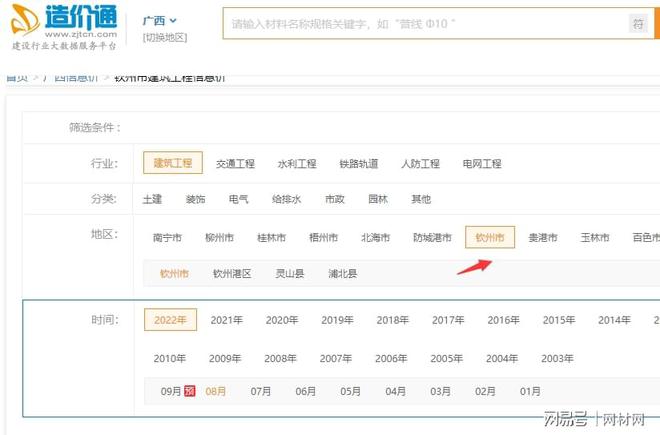Select 玉林市 region
This screenshot has height=435, width=660.
coord(595,238)
